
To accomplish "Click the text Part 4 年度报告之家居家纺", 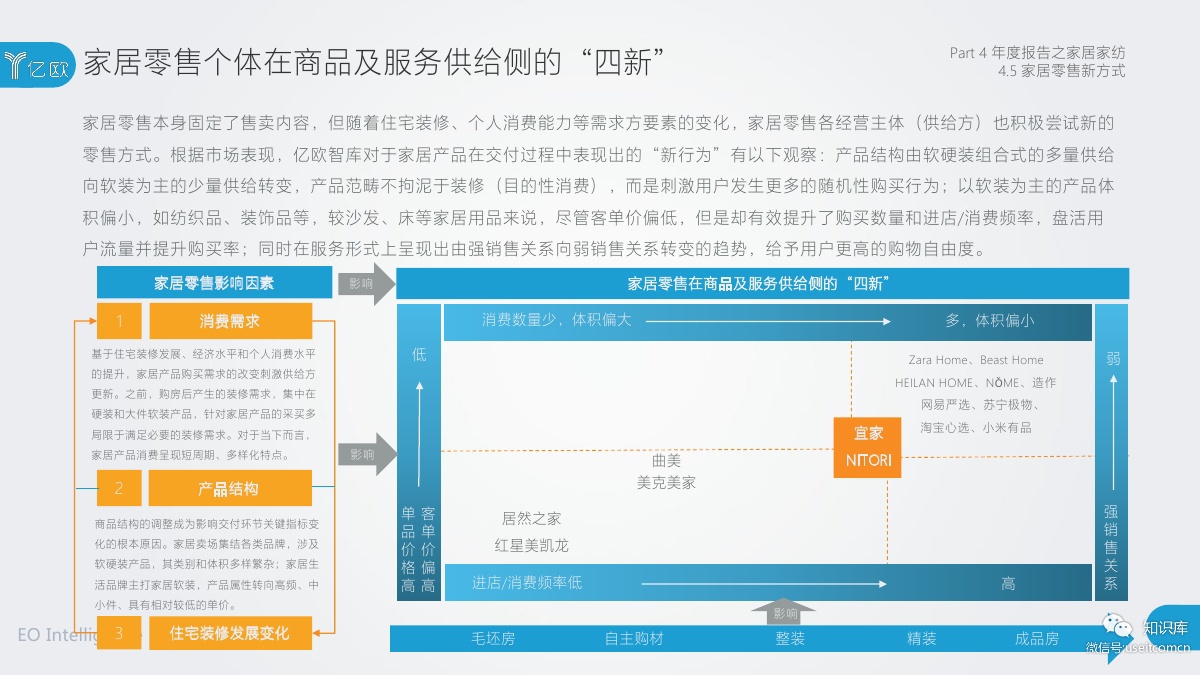I will coord(1037,53).
